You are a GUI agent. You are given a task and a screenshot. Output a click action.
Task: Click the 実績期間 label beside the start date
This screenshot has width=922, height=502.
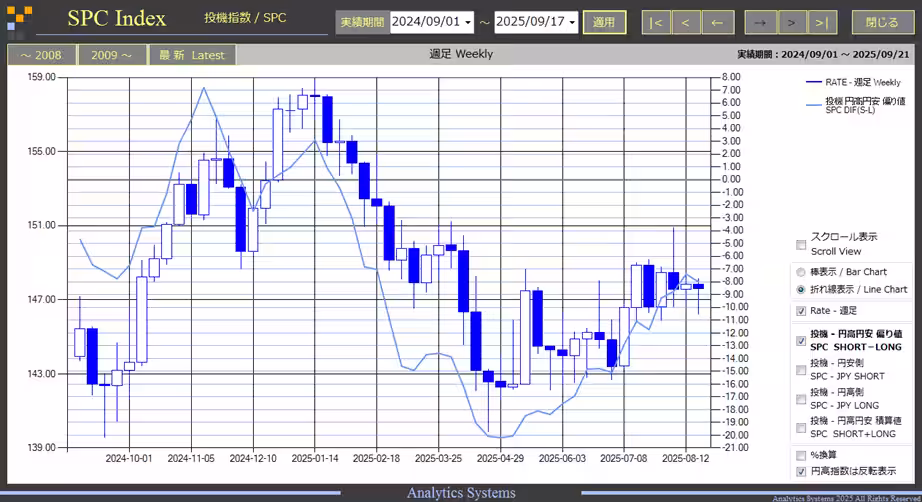pyautogui.click(x=362, y=22)
